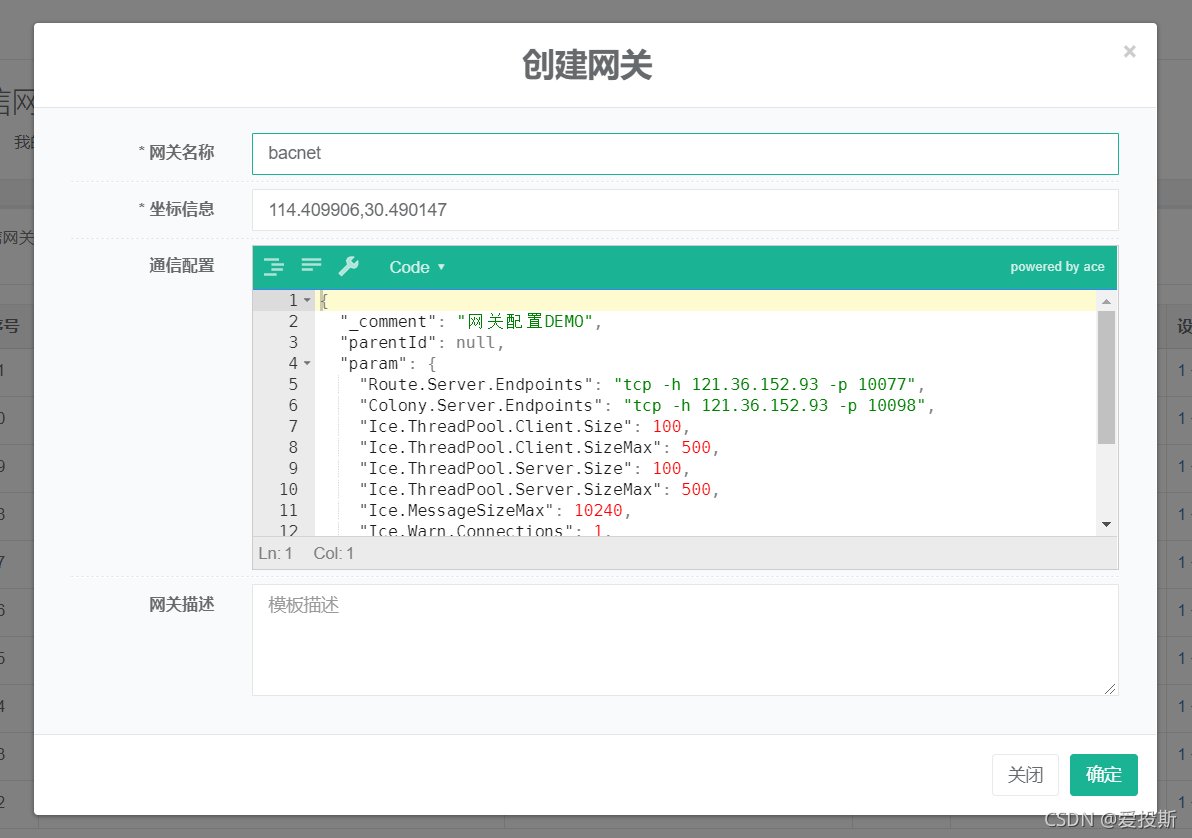Viewport: 1192px width, 838px height.
Task: Click the wrench repair JSON icon
Action: [x=348, y=266]
